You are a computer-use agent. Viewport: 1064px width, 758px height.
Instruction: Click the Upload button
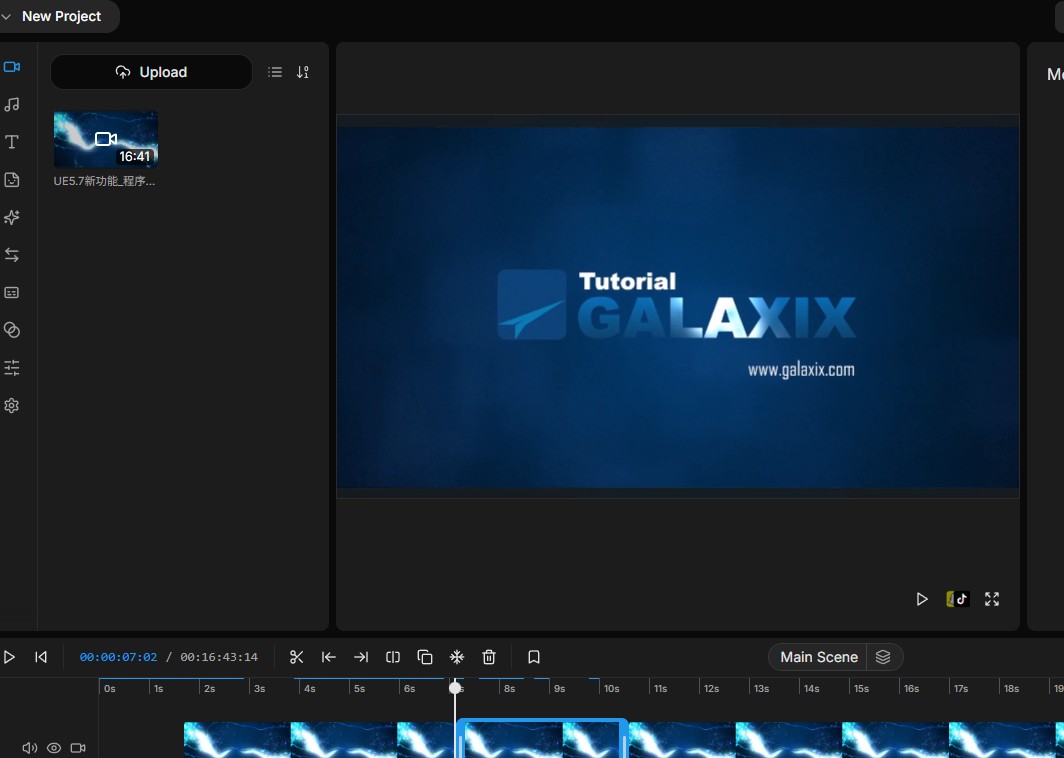pyautogui.click(x=150, y=72)
